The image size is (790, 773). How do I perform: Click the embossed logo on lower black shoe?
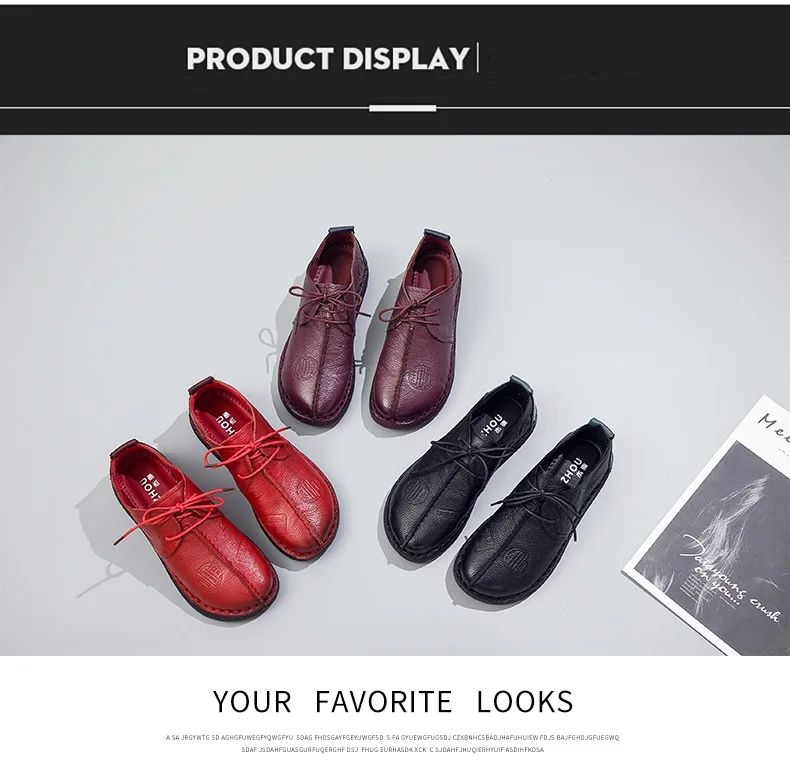(514, 557)
